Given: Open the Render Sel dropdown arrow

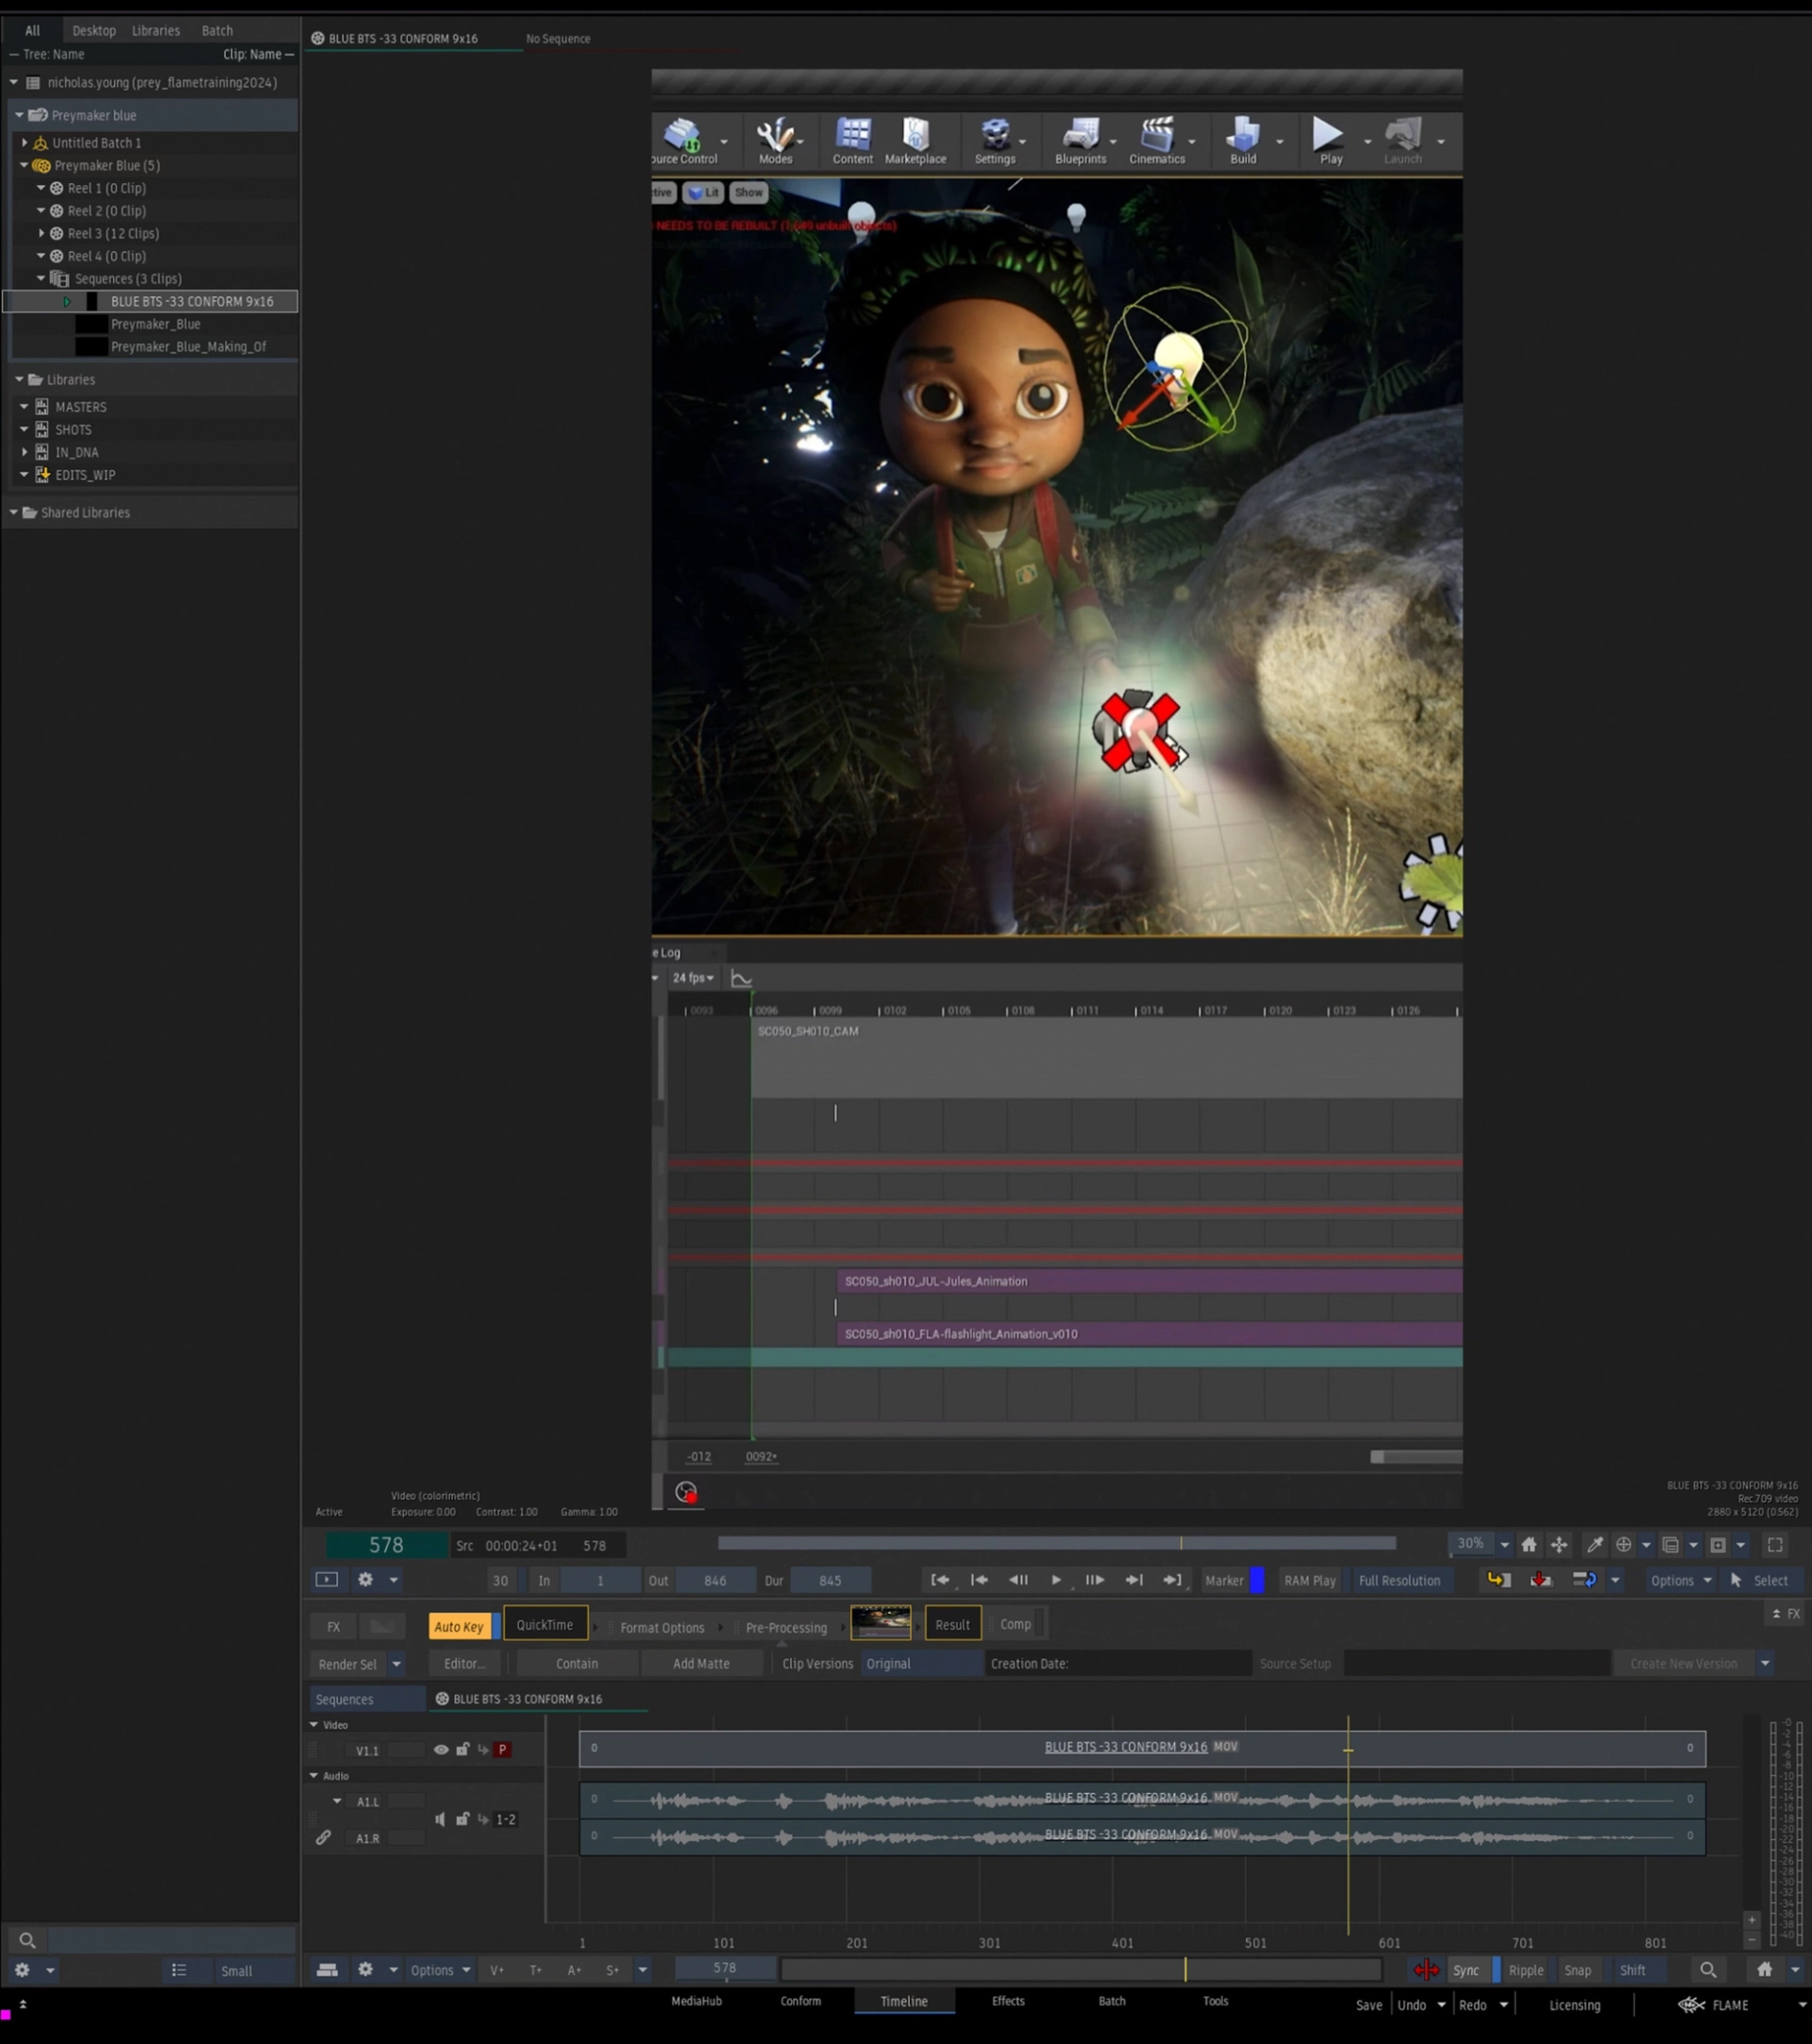Looking at the screenshot, I should tap(397, 1664).
